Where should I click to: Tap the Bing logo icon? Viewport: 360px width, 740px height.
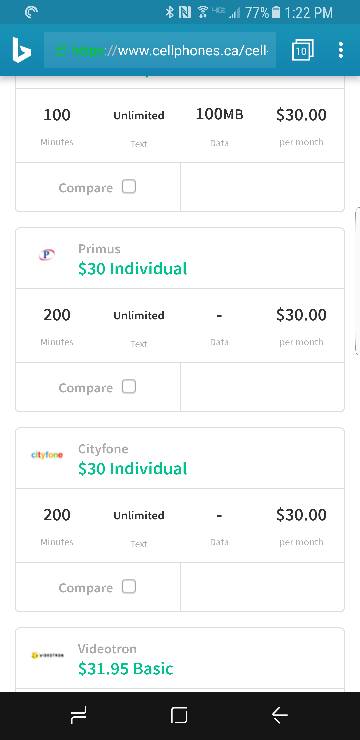[21, 51]
